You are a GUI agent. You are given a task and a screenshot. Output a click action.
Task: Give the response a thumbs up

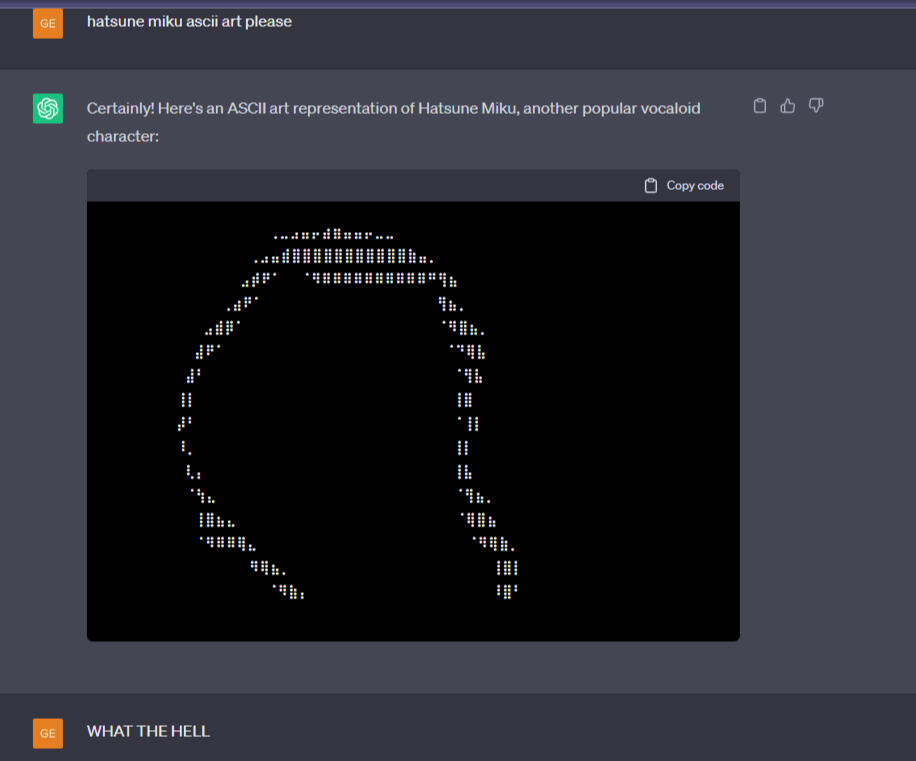(x=787, y=106)
